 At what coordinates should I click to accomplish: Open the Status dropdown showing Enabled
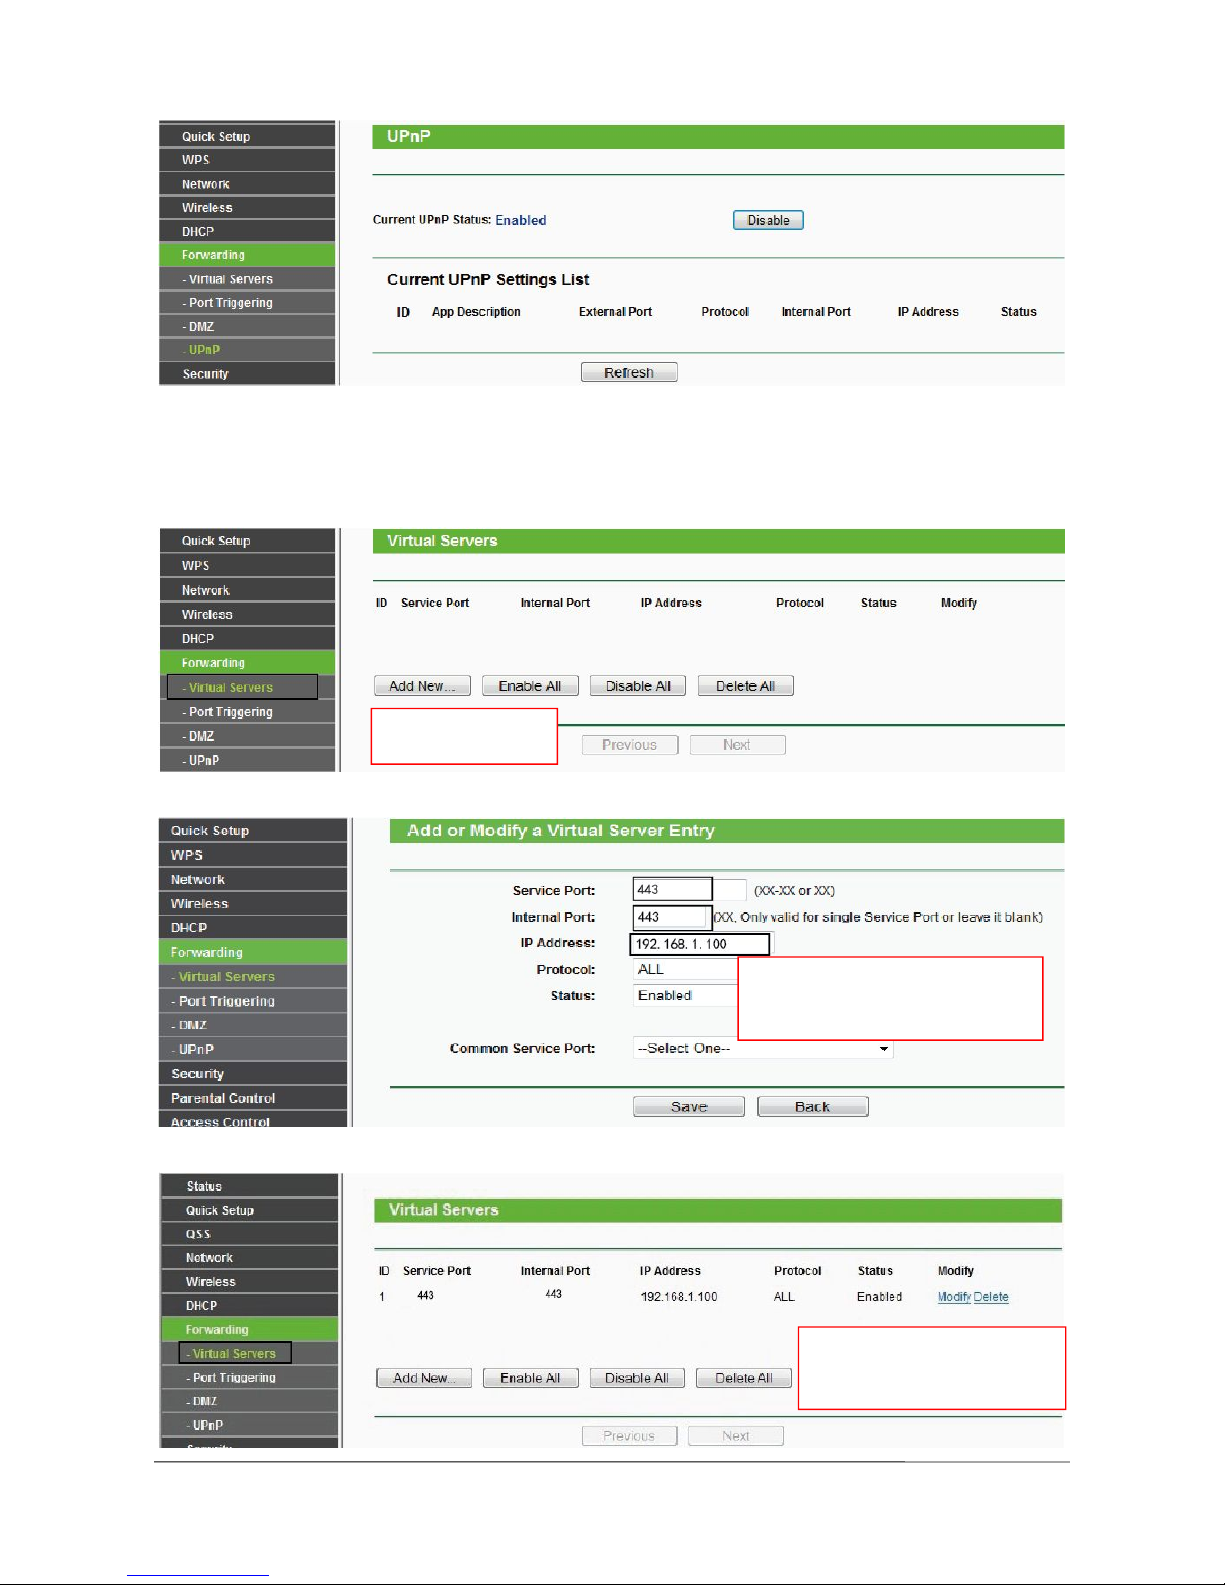point(686,995)
